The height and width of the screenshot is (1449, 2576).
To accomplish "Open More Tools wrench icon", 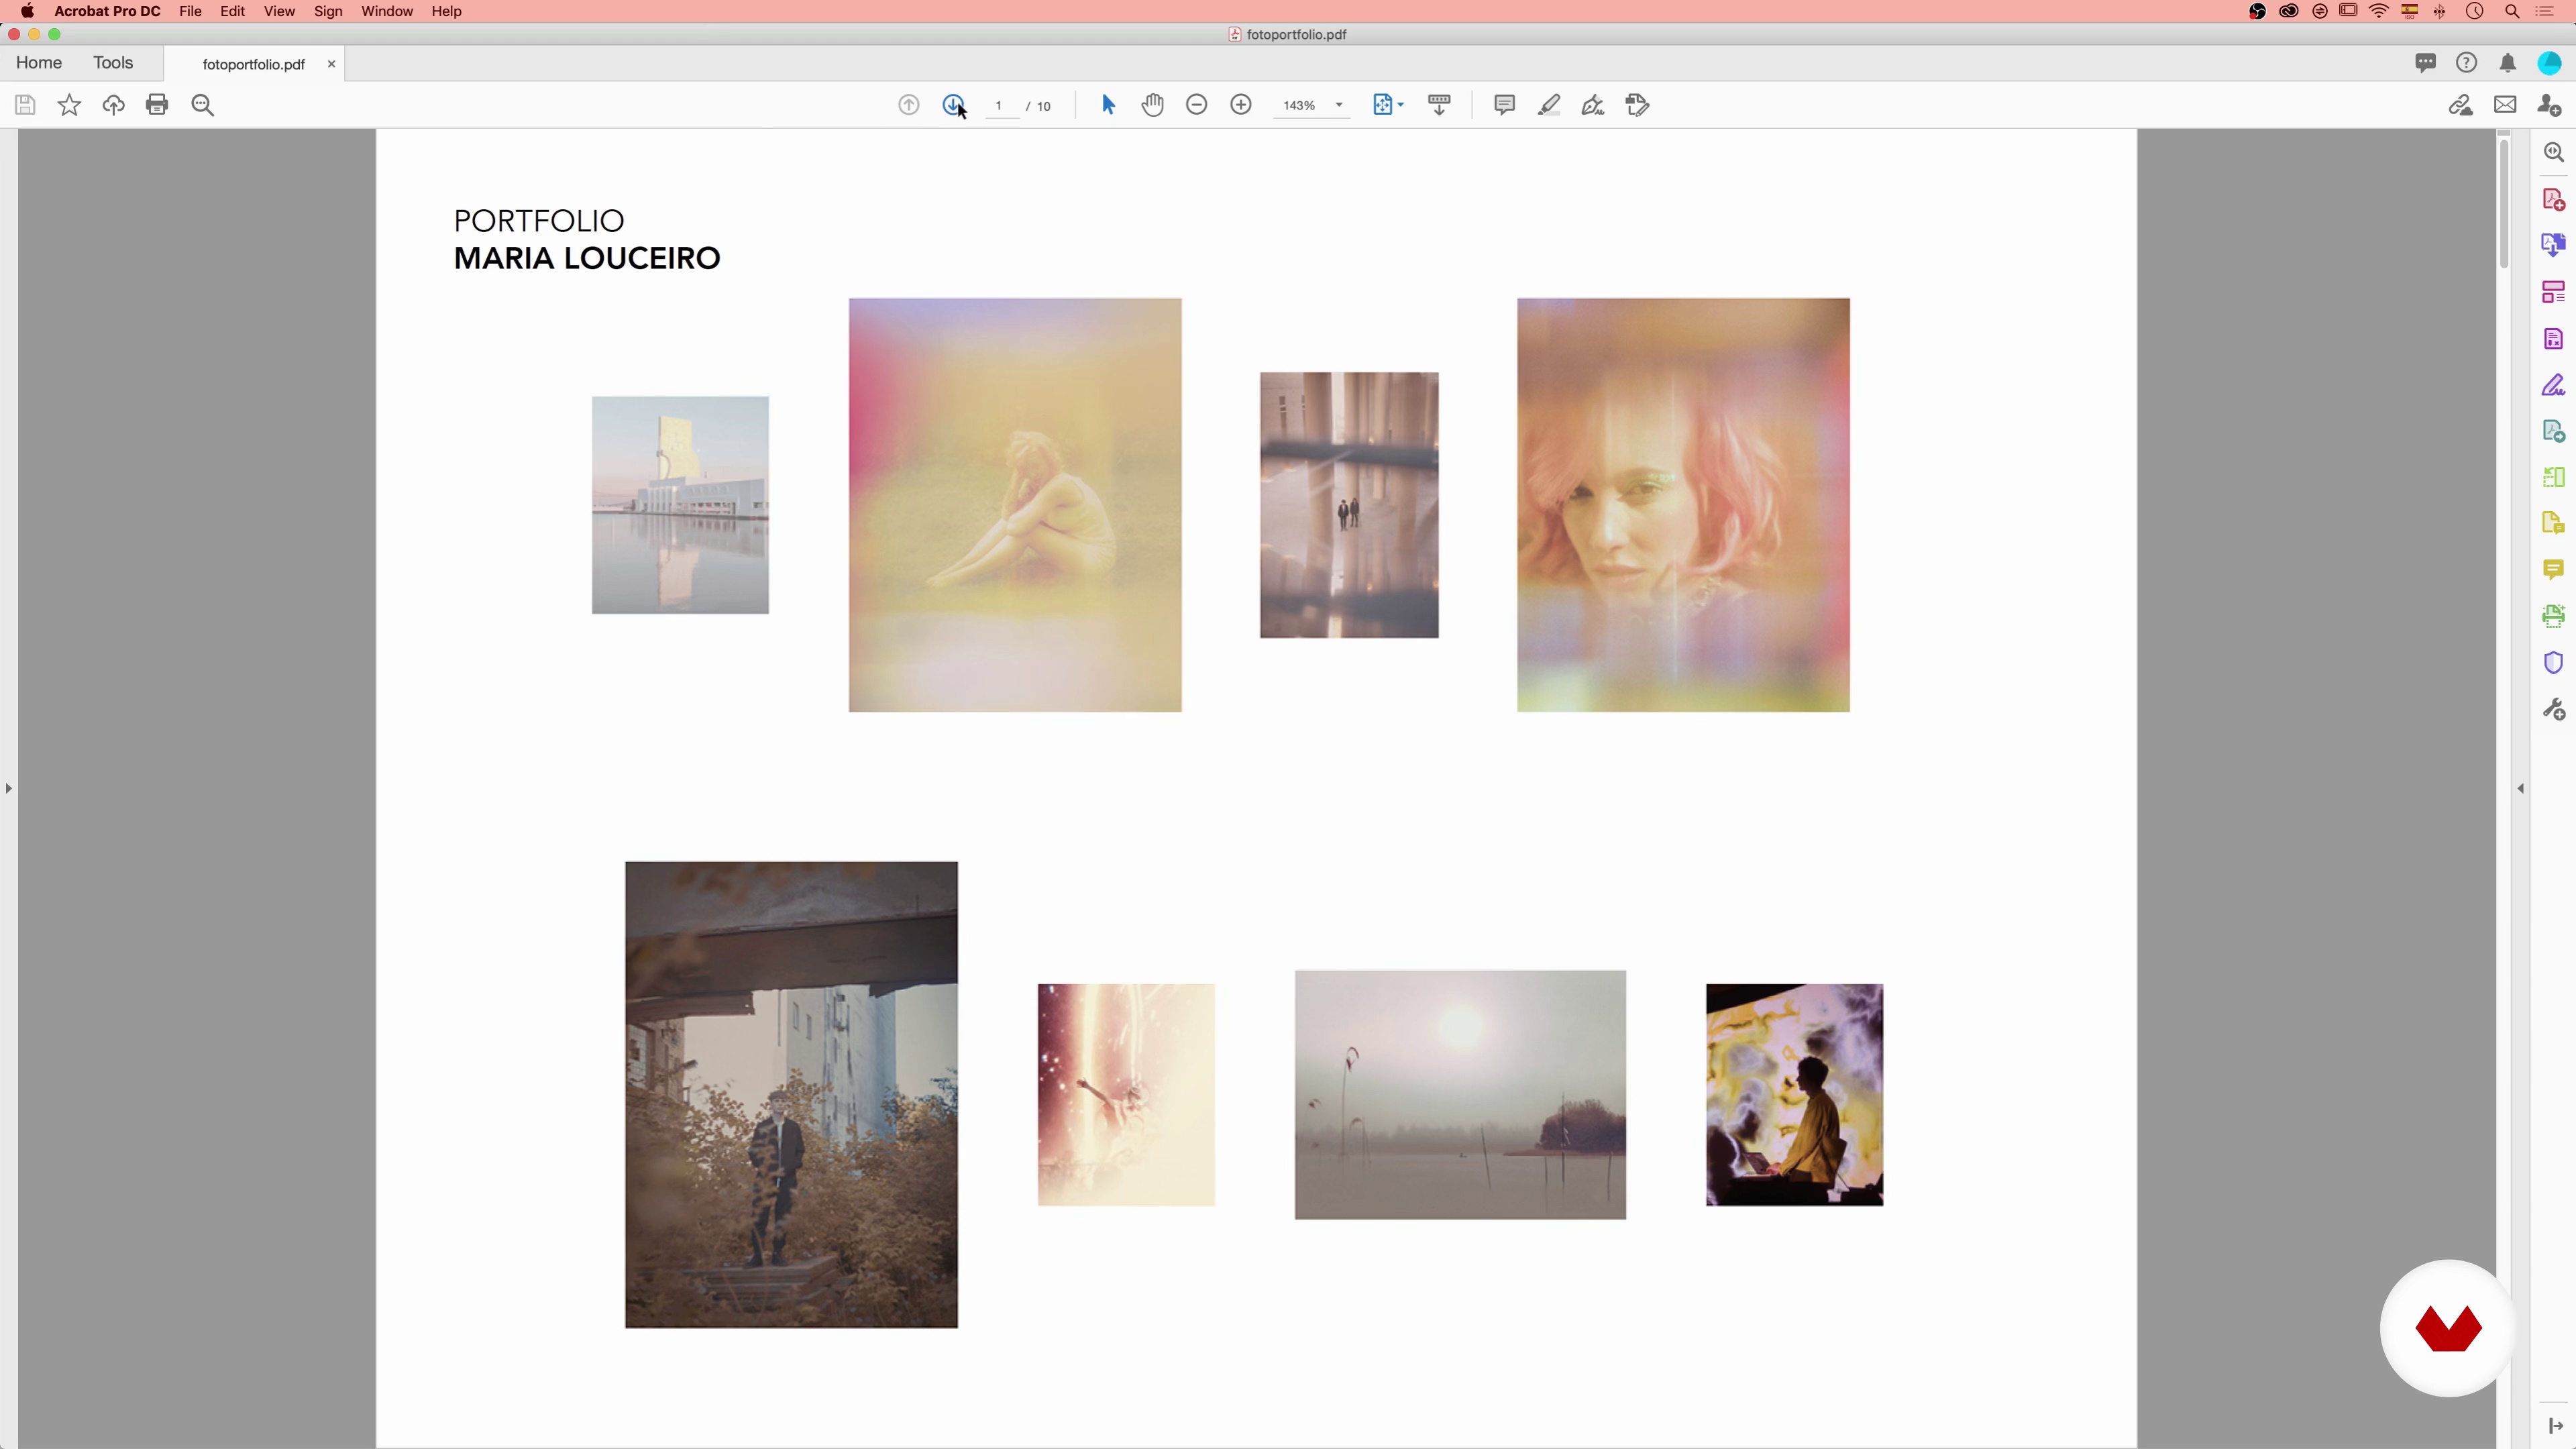I will pyautogui.click(x=2554, y=709).
